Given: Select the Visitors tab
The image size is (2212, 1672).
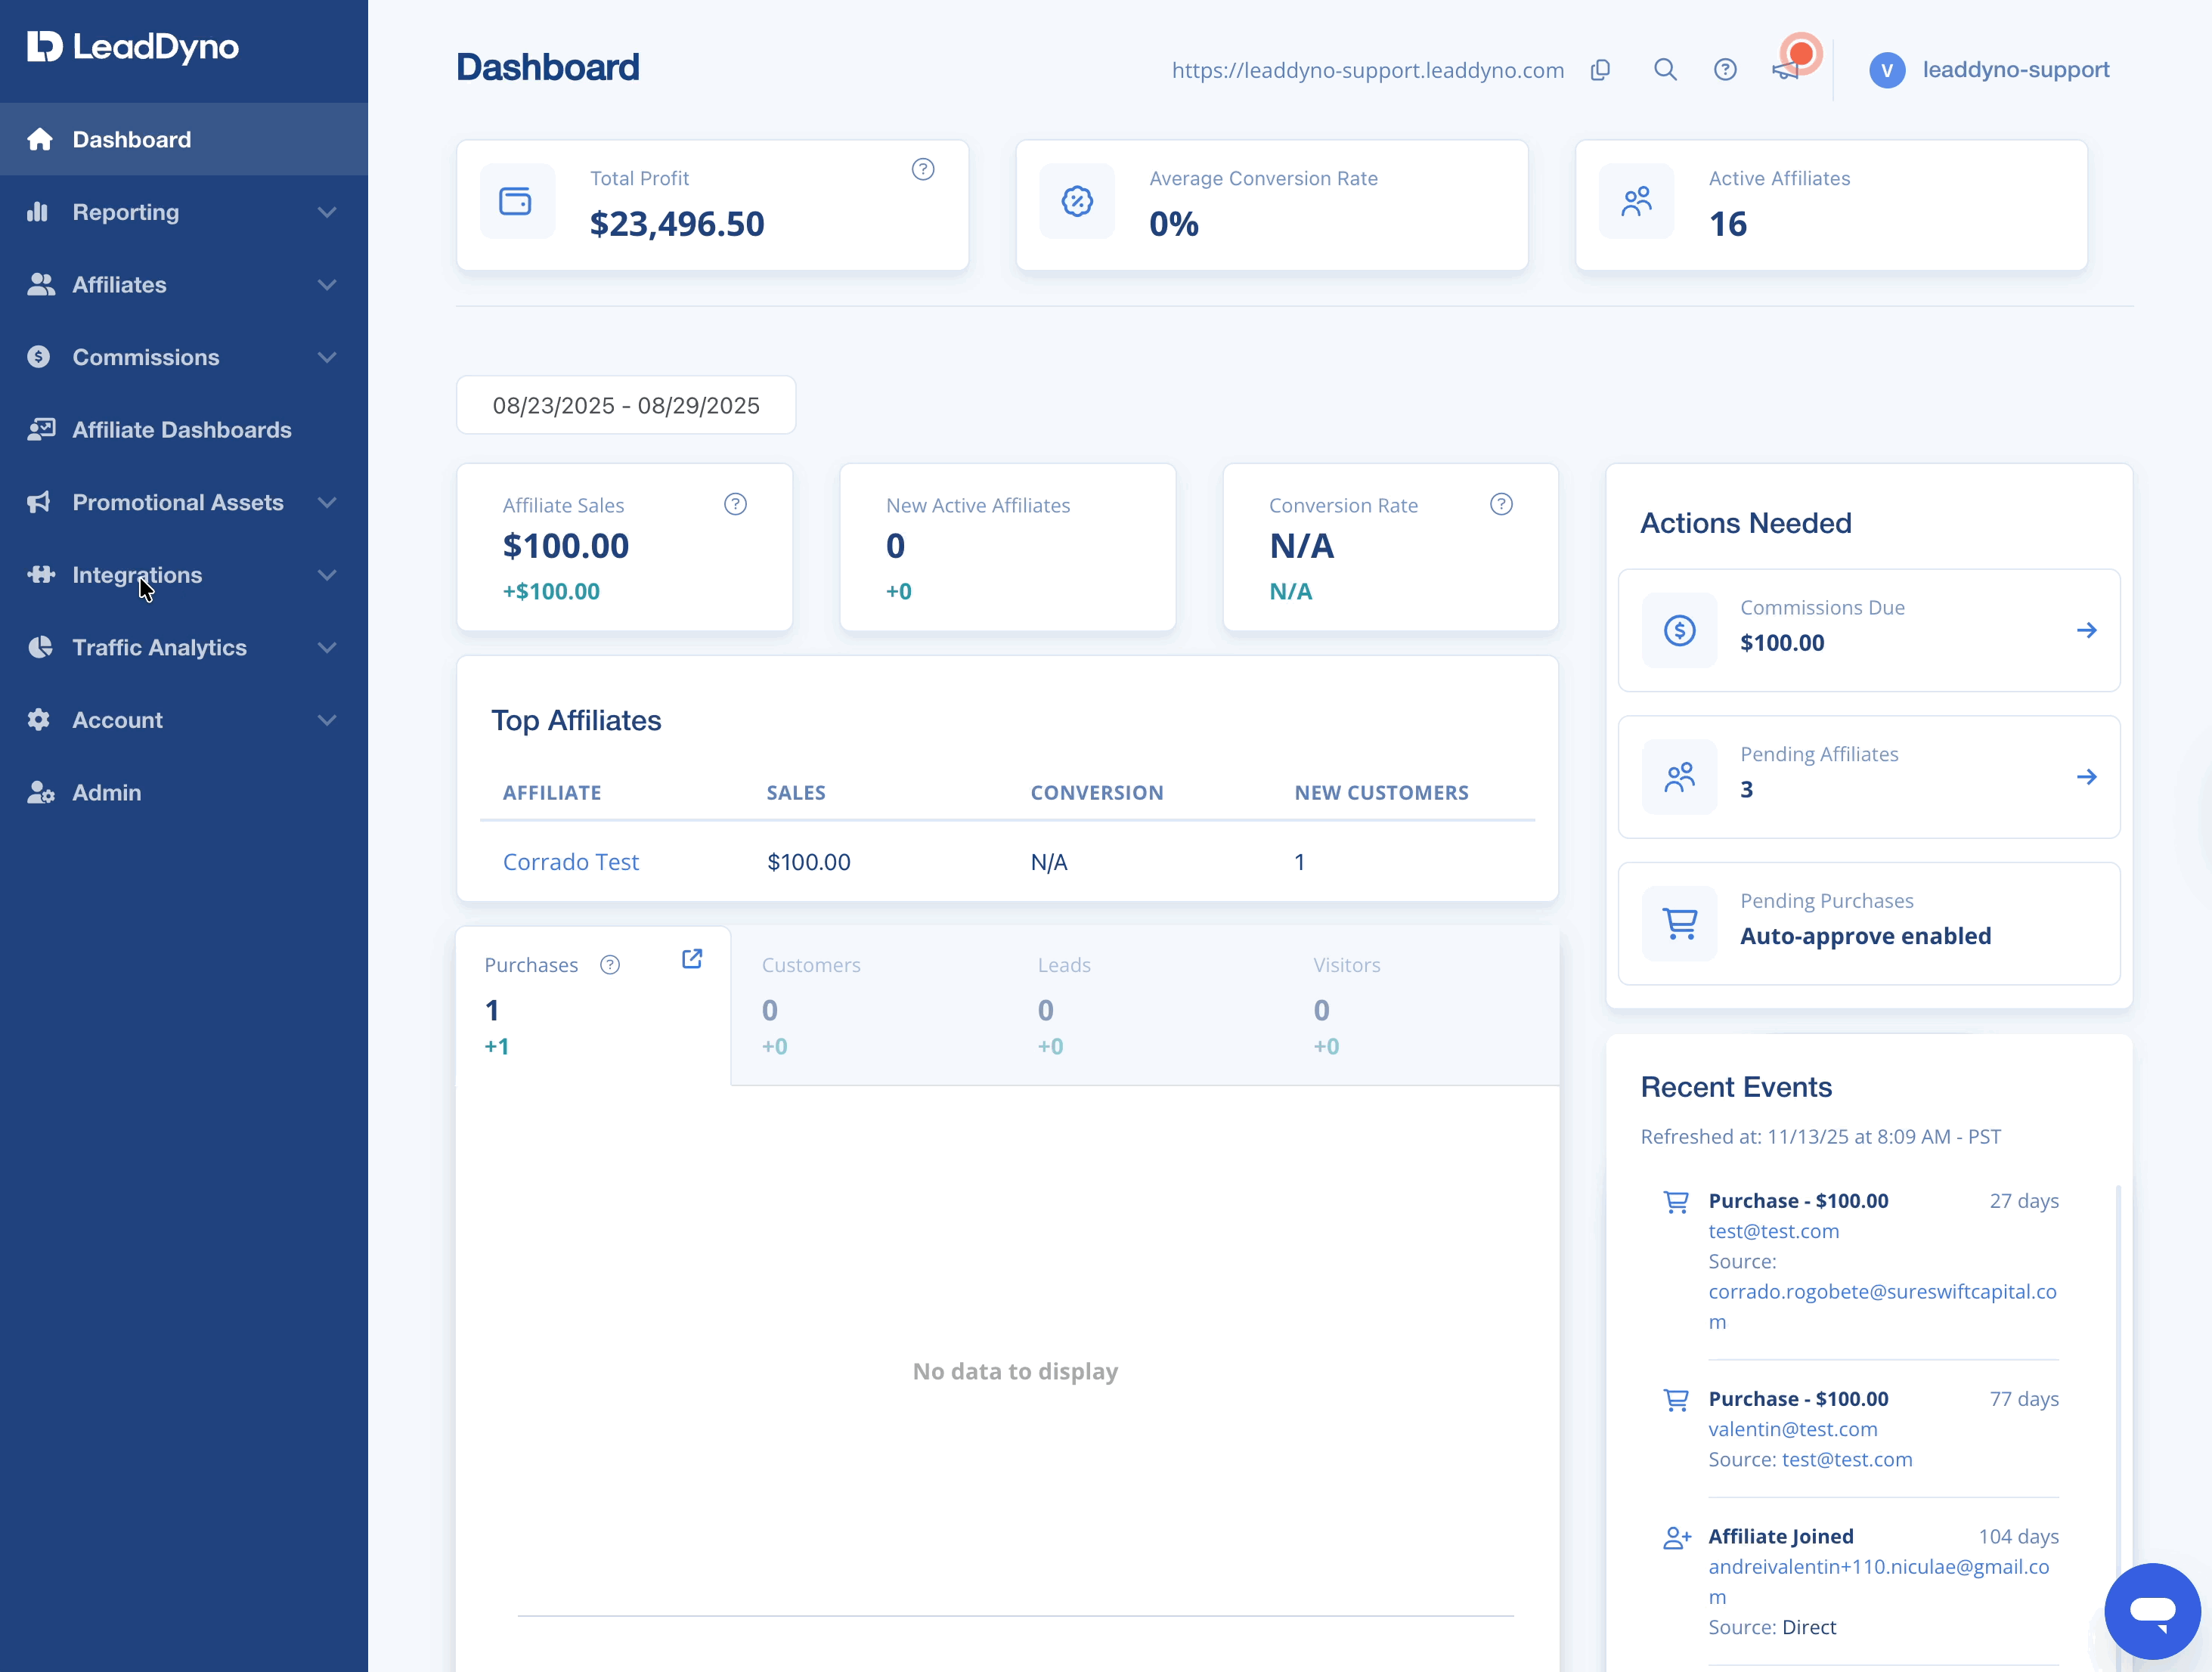Looking at the screenshot, I should (x=1421, y=1005).
